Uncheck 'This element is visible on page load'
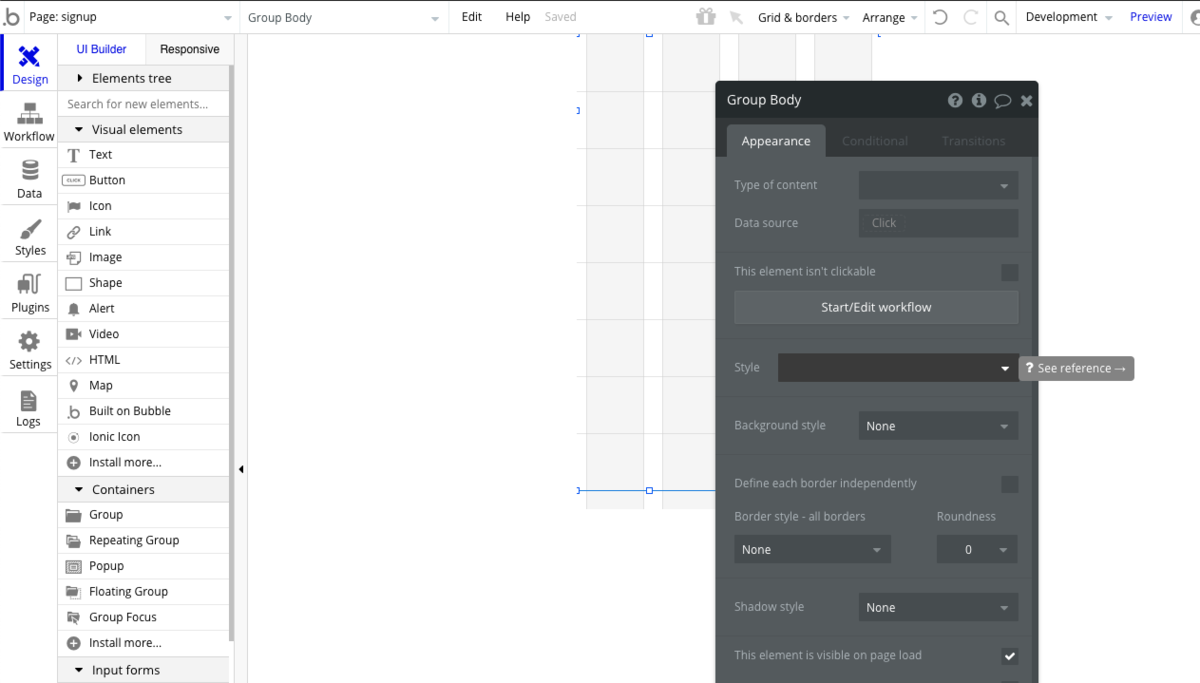The height and width of the screenshot is (683, 1200). pos(1010,656)
